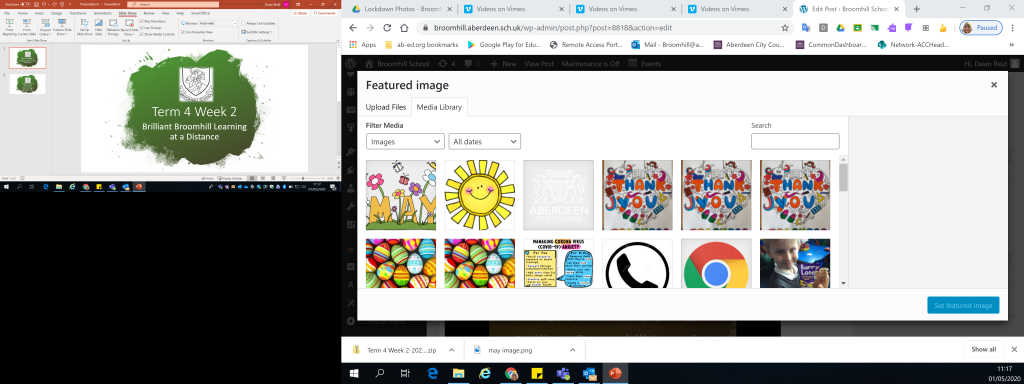Image resolution: width=1024 pixels, height=384 pixels.
Task: Toggle Play Narrations checkbox
Action: coord(142,22)
